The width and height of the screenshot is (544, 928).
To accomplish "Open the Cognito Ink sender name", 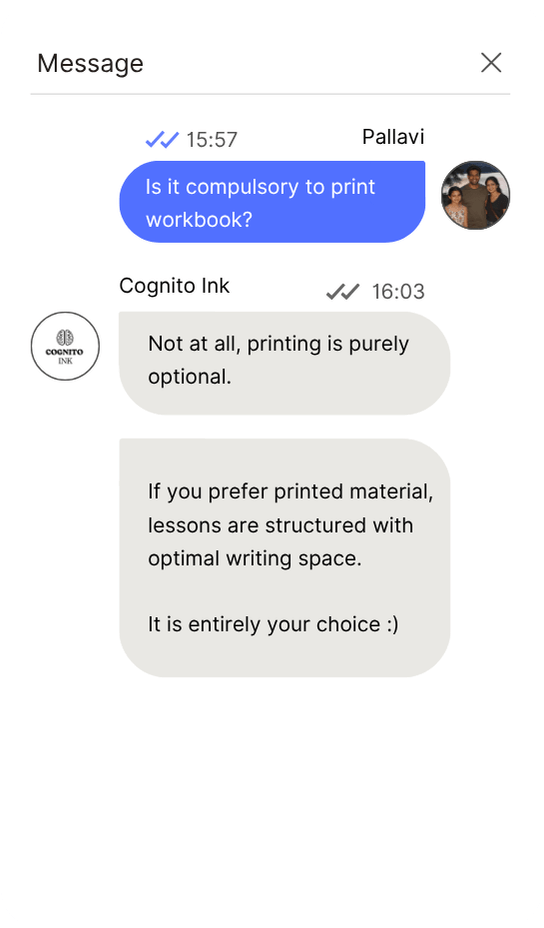I will (174, 286).
